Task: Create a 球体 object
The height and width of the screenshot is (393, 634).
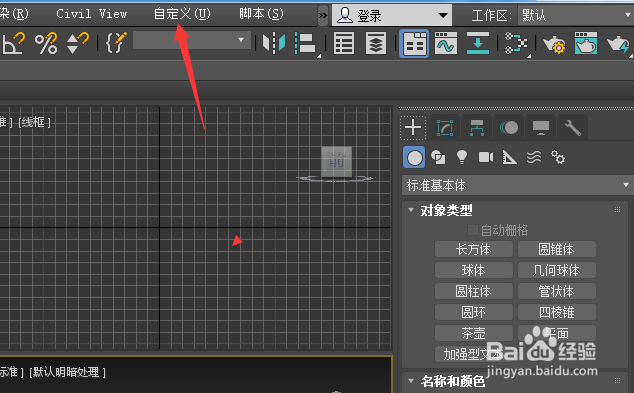Action: [x=473, y=270]
